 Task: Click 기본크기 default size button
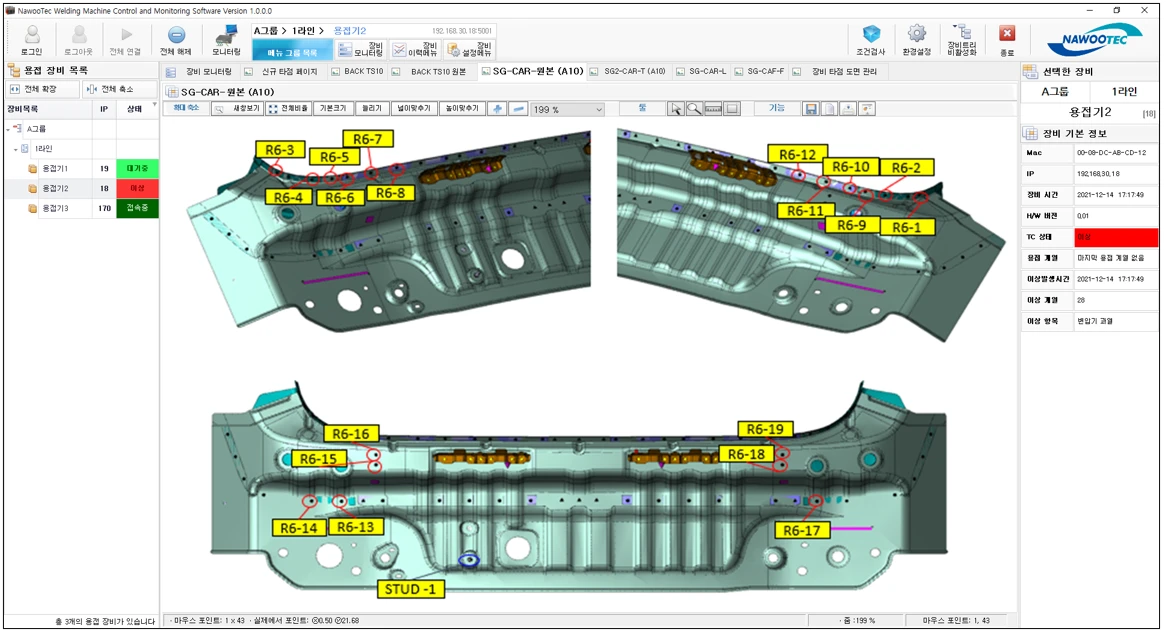point(333,109)
